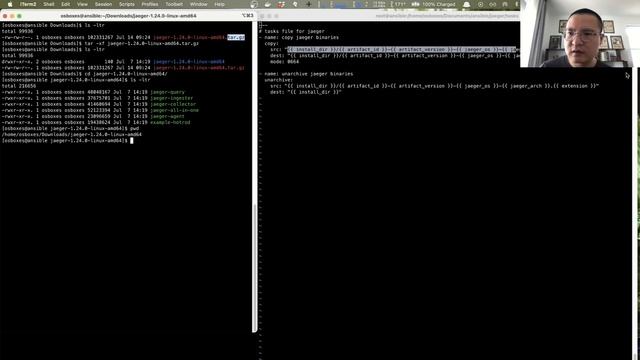Click the last dest '{{ install_dir }}' line

pyautogui.click(x=305, y=92)
